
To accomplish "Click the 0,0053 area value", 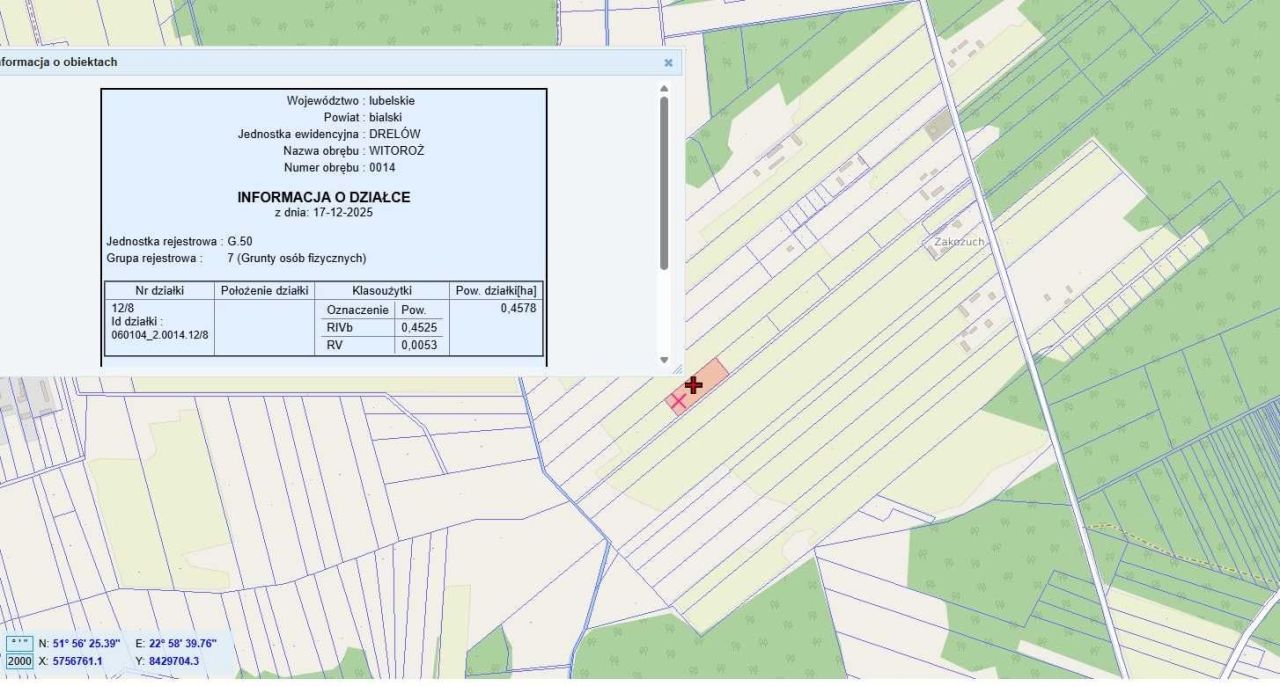I will [419, 345].
